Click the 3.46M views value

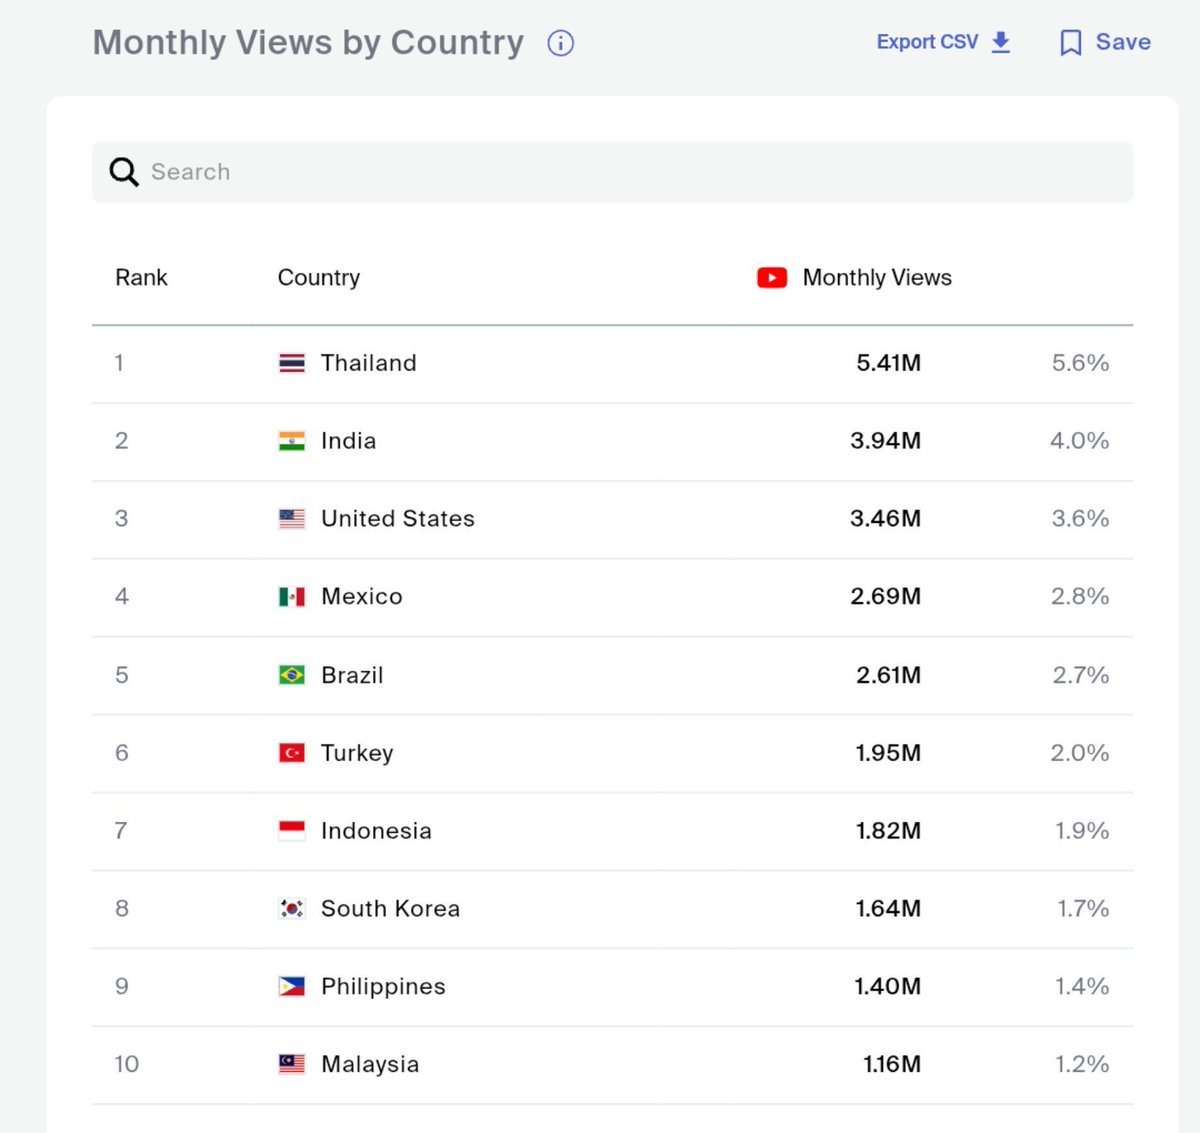(x=885, y=519)
